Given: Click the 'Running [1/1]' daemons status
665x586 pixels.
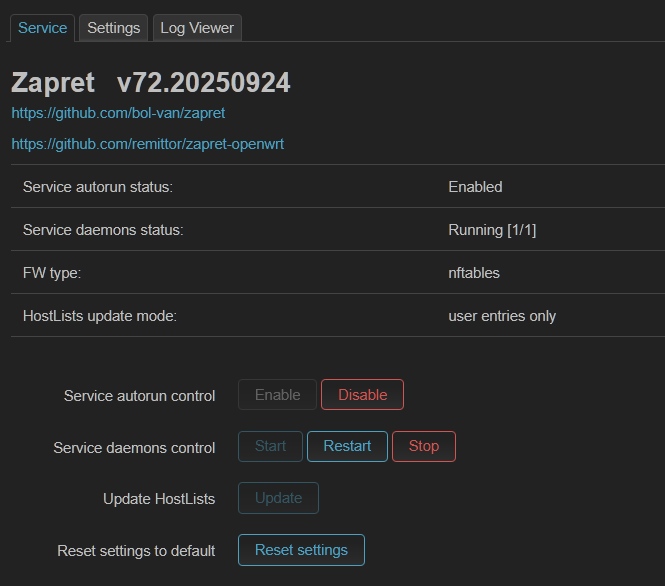Looking at the screenshot, I should pos(490,230).
